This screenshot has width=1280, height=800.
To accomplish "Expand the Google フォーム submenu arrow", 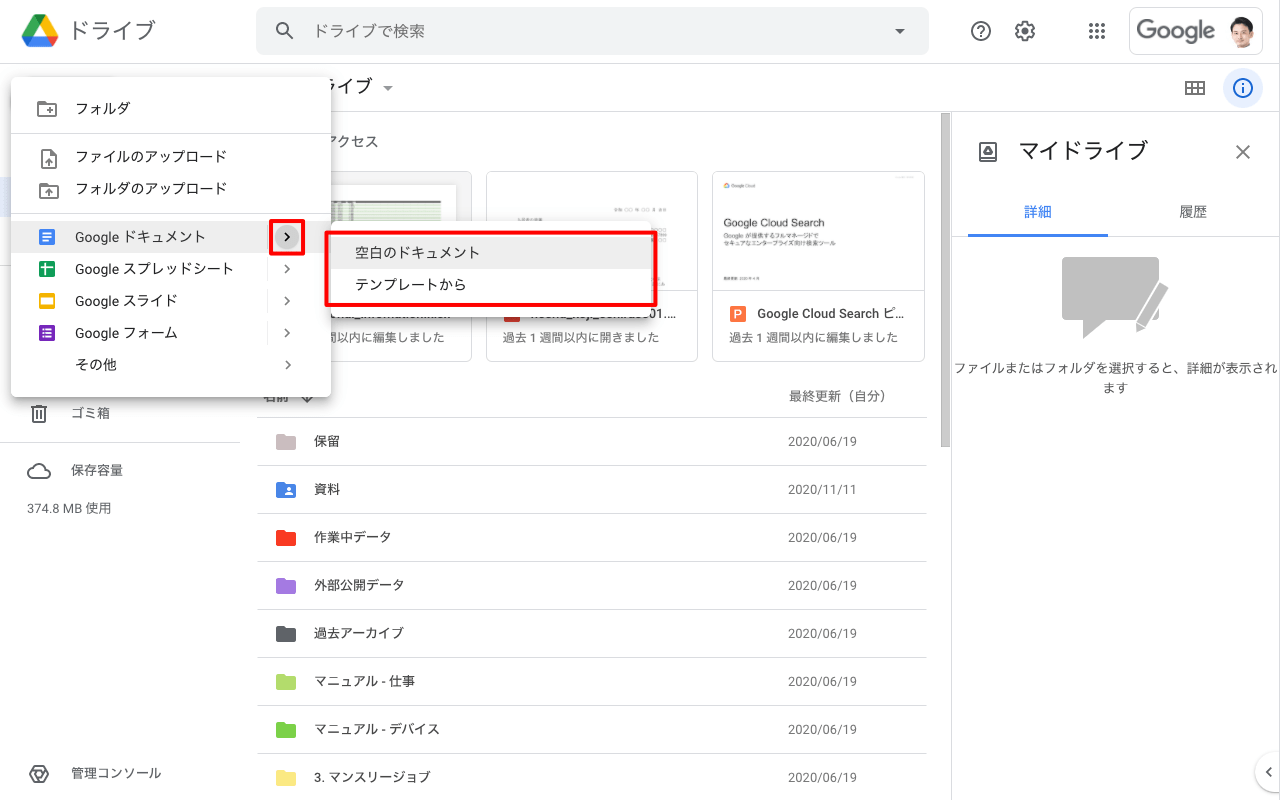I will 287,333.
